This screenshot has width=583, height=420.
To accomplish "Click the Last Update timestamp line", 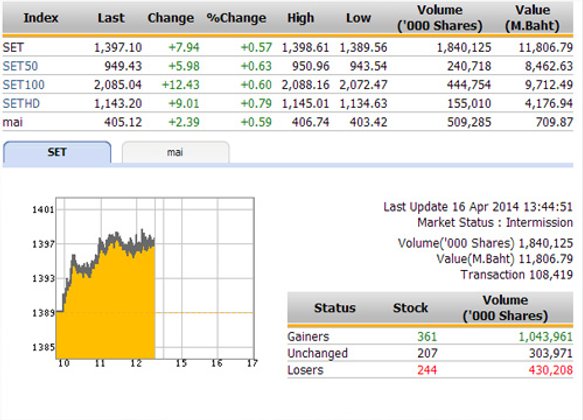I will point(478,207).
